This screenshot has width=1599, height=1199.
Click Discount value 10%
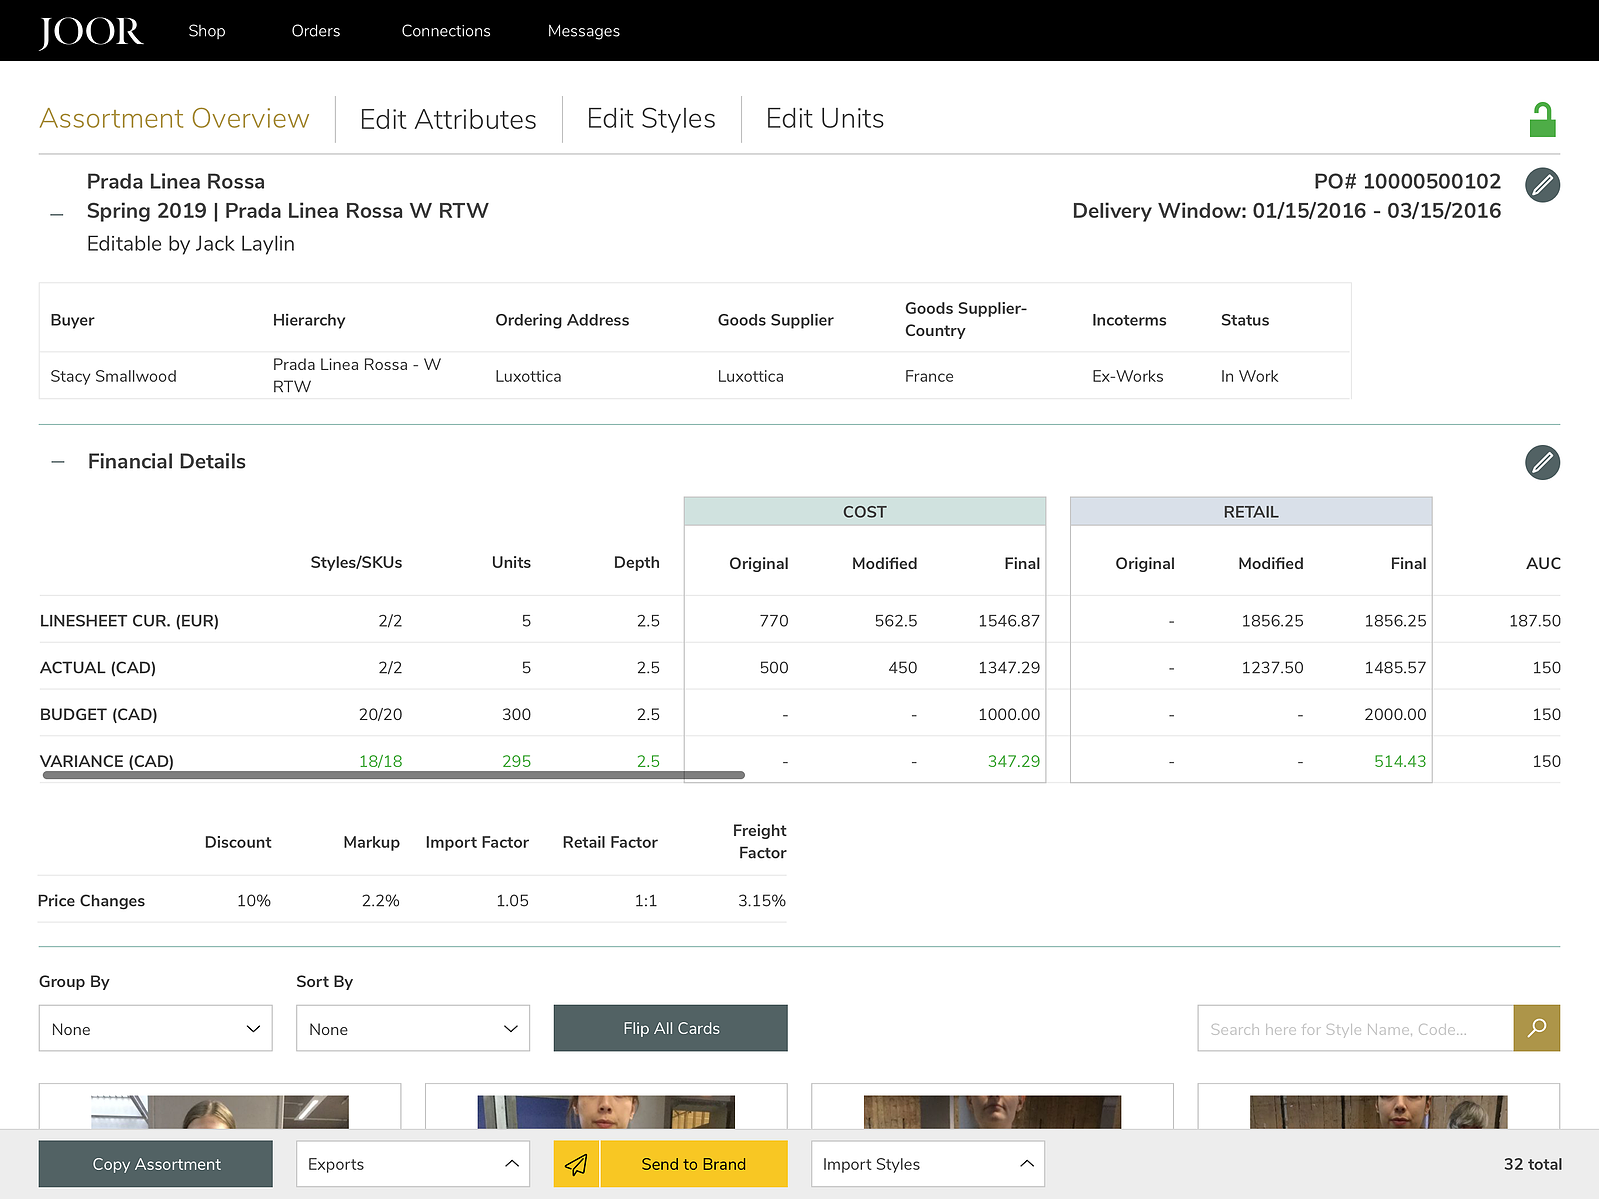(x=254, y=900)
